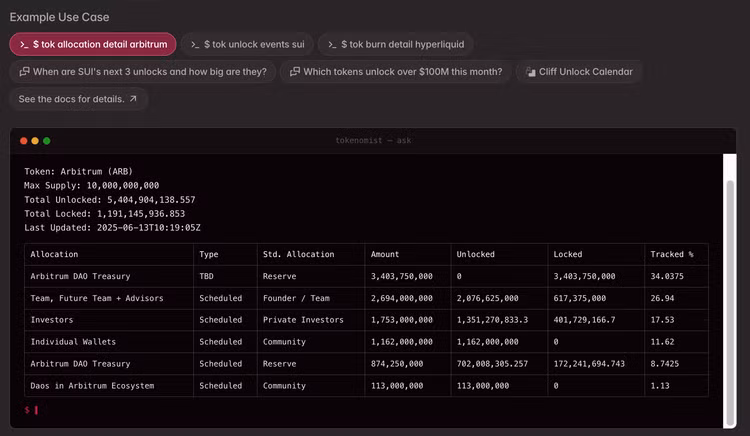Click terminal icon on burn detail hyperliquid chip
This screenshot has height=436, width=750.
(x=332, y=44)
